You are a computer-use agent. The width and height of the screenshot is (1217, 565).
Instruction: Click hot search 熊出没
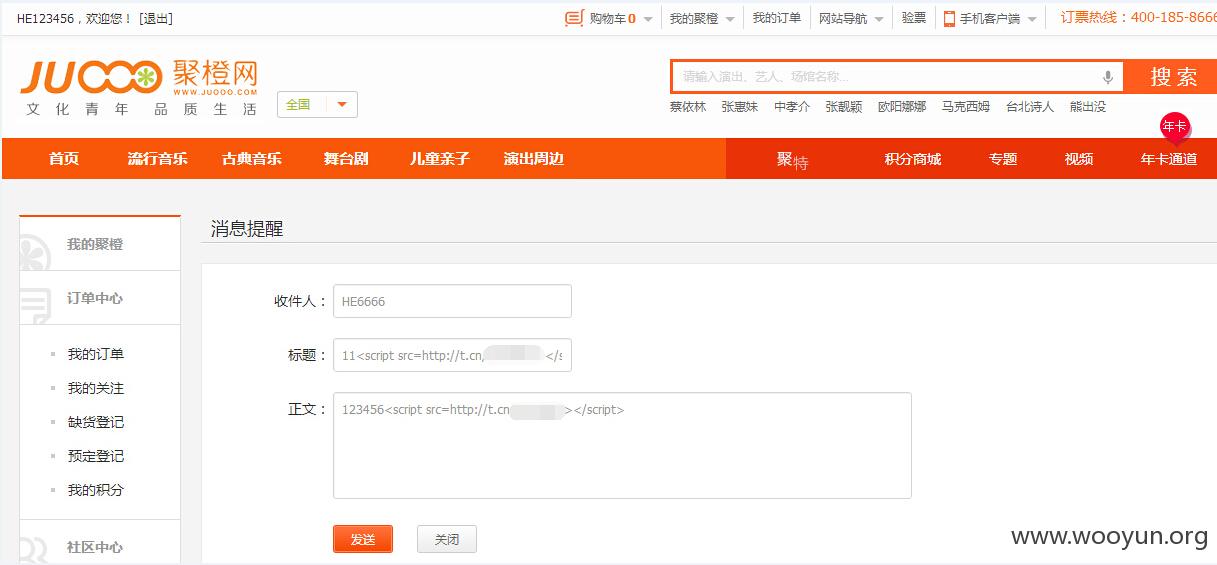1088,107
